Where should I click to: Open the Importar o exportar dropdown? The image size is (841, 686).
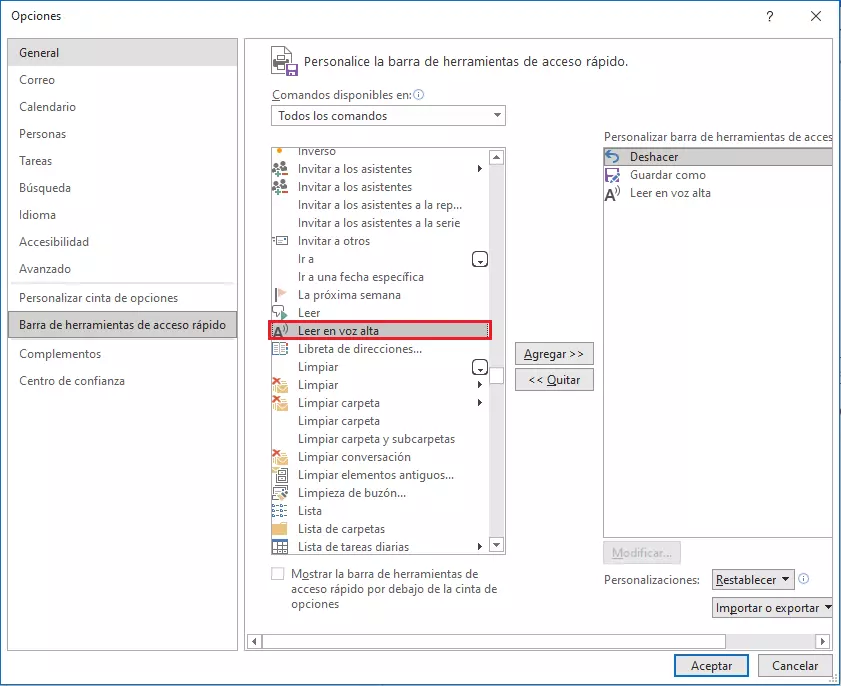tap(773, 608)
